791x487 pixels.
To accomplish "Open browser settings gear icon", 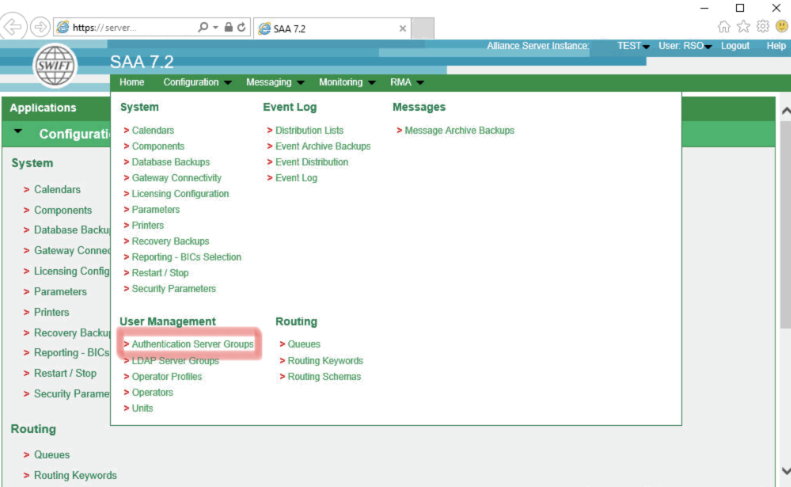I will [762, 27].
